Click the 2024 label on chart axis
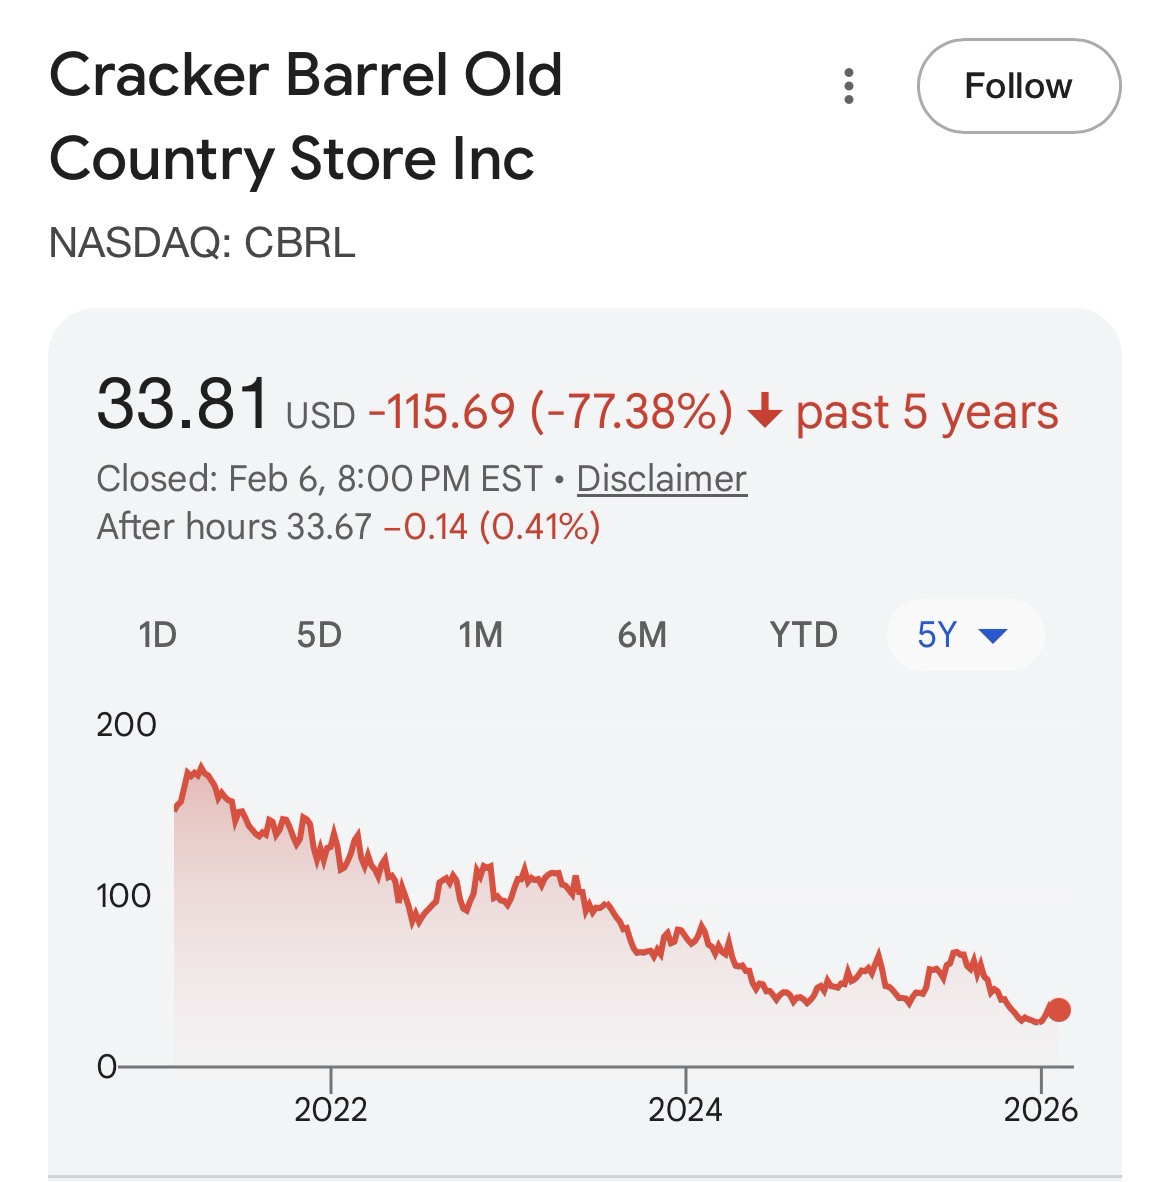Viewport: 1170px width, 1182px height. [x=685, y=1110]
